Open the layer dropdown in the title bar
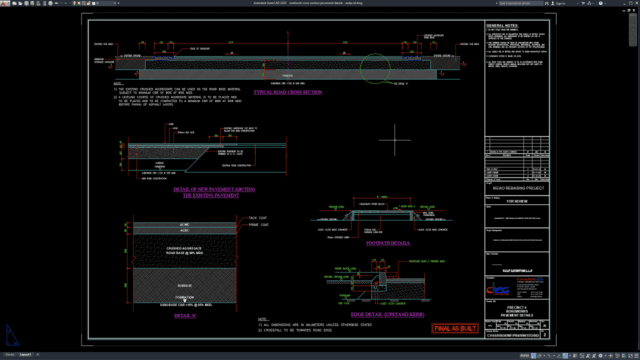This screenshot has height=360, width=640. 106,3
